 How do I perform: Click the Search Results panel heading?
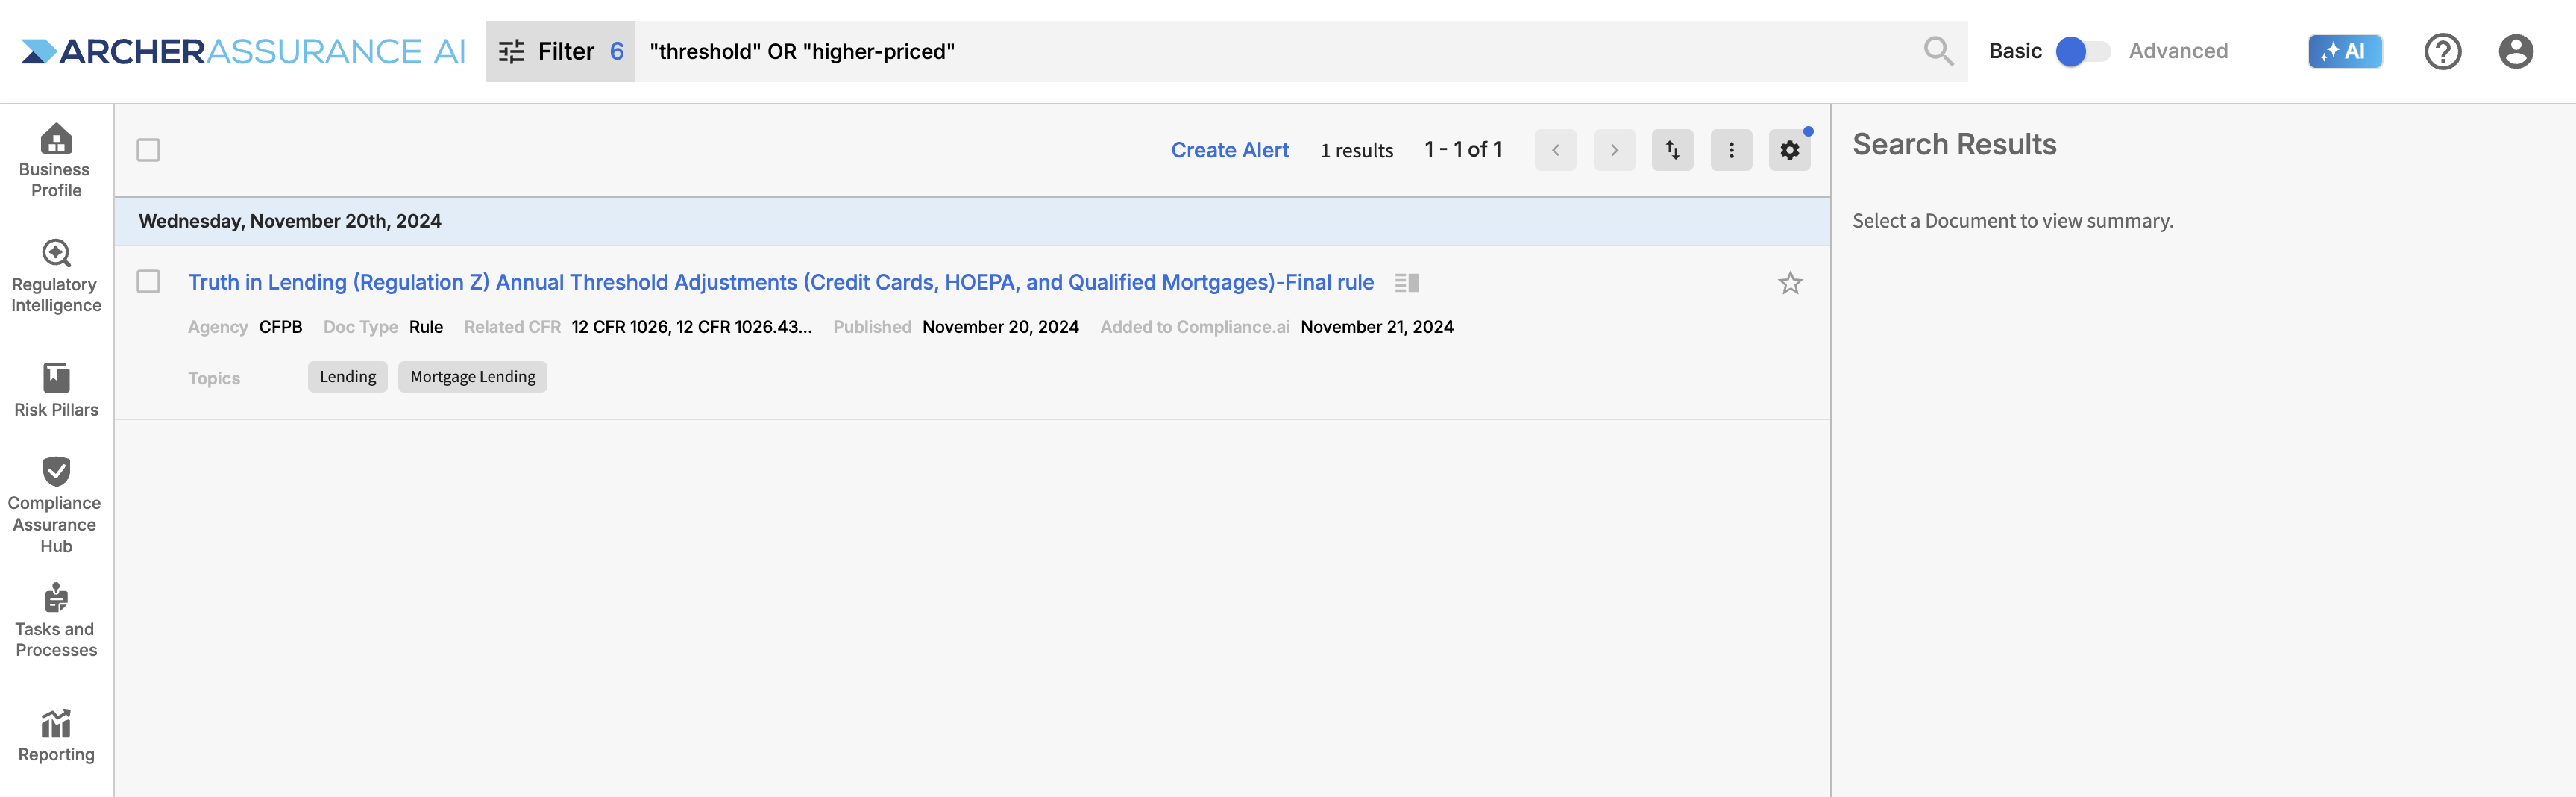(x=1954, y=144)
